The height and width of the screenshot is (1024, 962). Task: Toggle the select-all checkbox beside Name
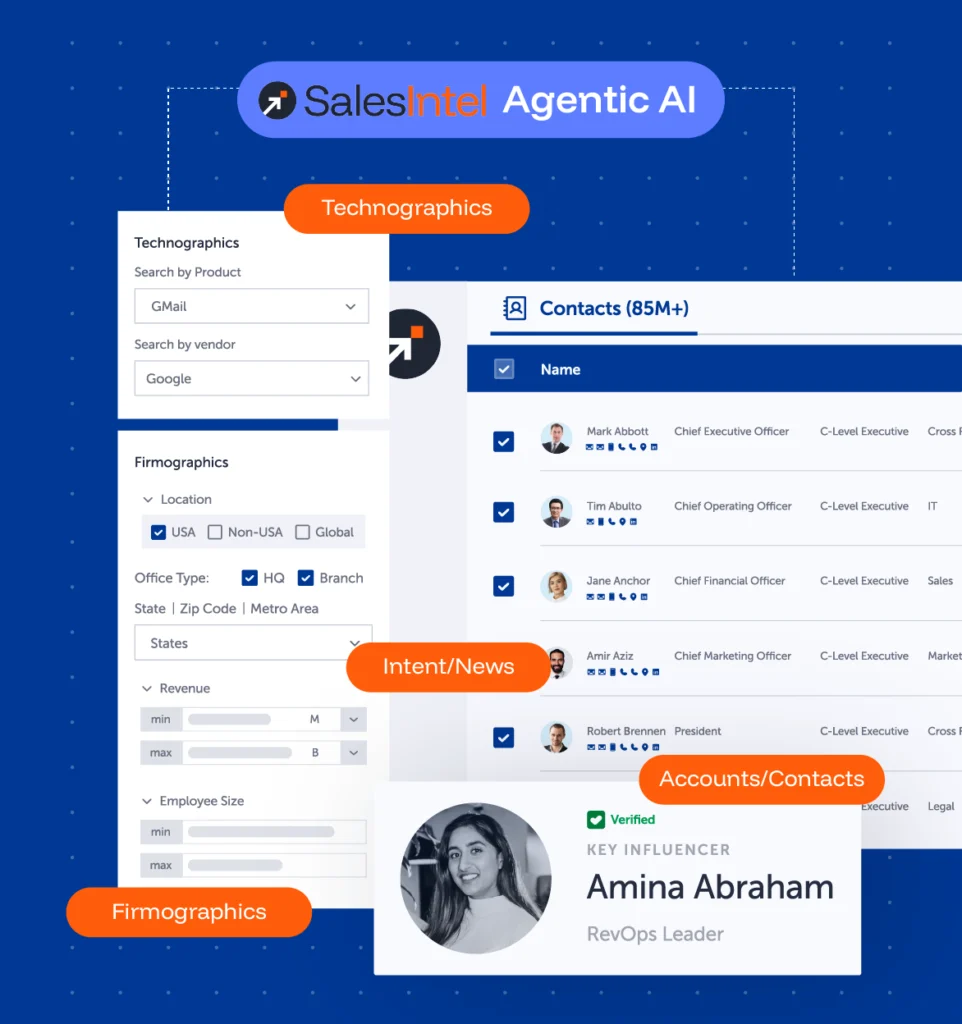point(504,369)
